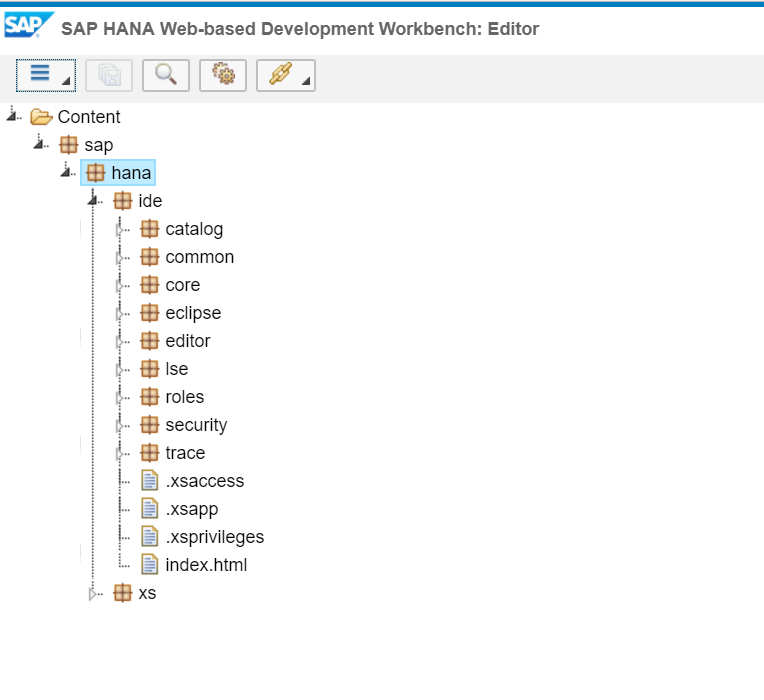
Task: Collapse the Content root node
Action: click(x=12, y=116)
